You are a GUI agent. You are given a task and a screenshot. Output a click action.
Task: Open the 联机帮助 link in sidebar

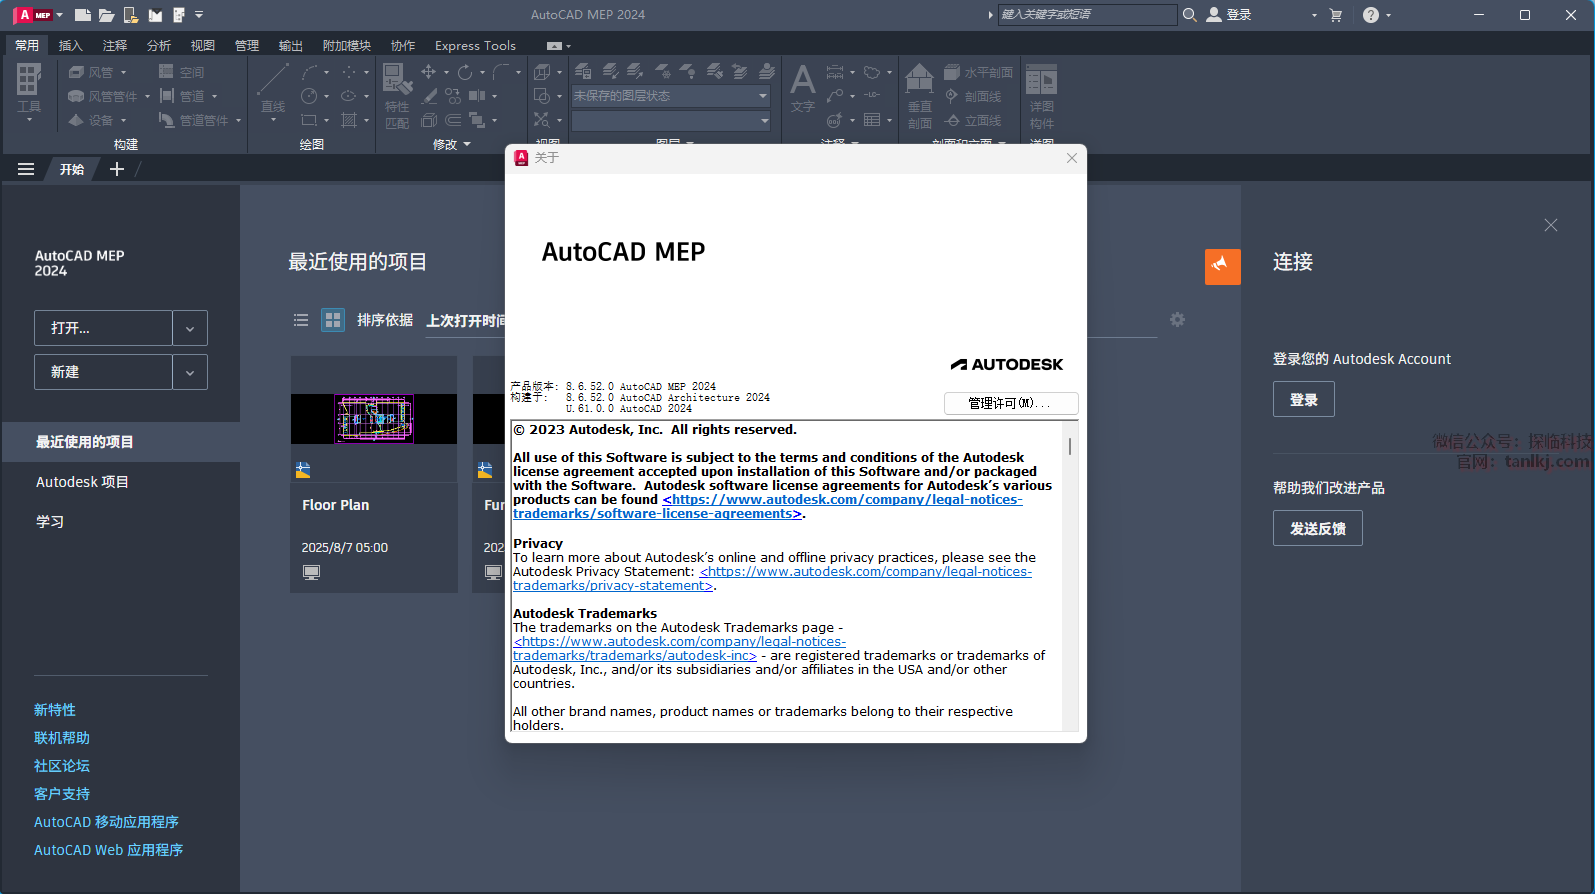62,738
